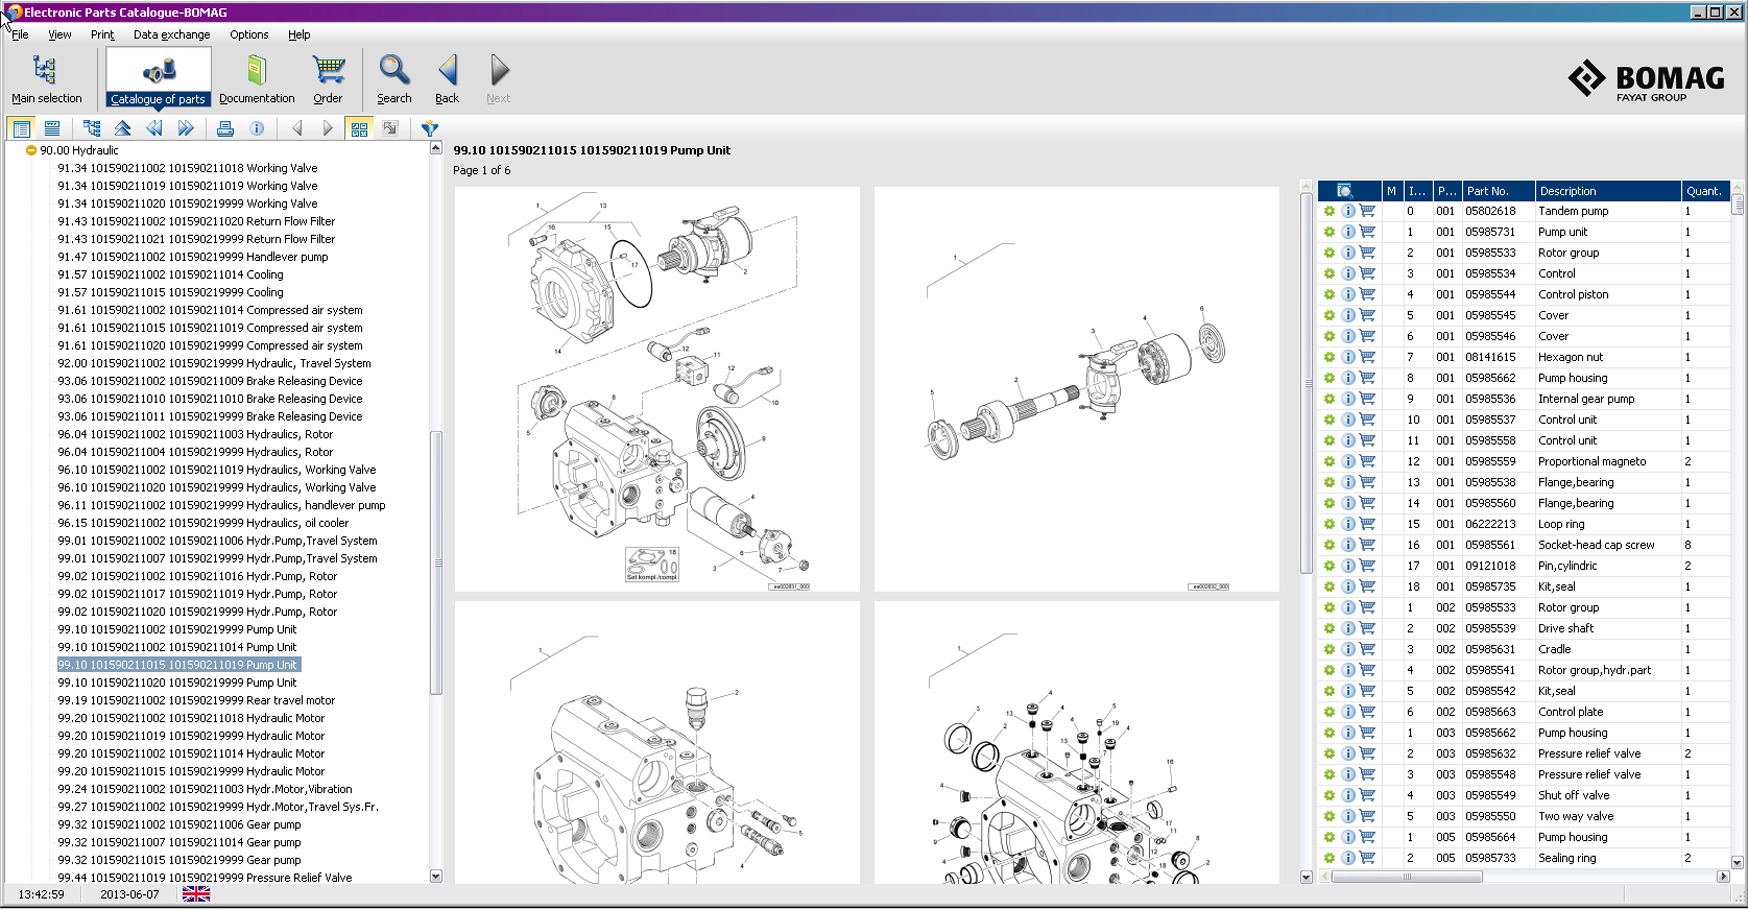Click the Back navigation button

click(x=447, y=79)
